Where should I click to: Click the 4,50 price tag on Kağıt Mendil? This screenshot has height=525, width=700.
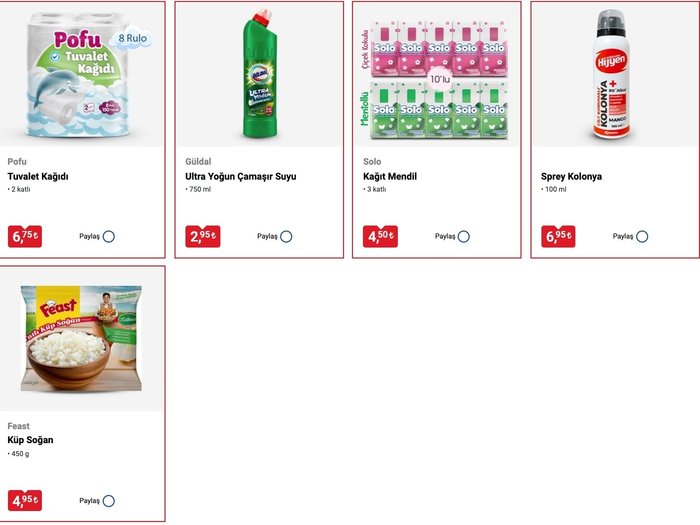(380, 237)
